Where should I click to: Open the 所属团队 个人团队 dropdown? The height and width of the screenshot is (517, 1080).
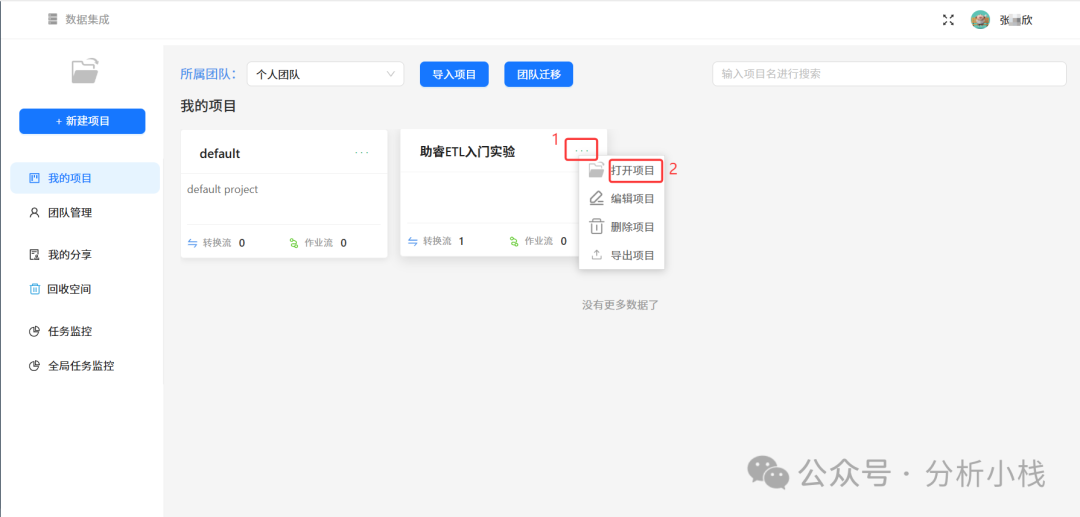click(325, 74)
